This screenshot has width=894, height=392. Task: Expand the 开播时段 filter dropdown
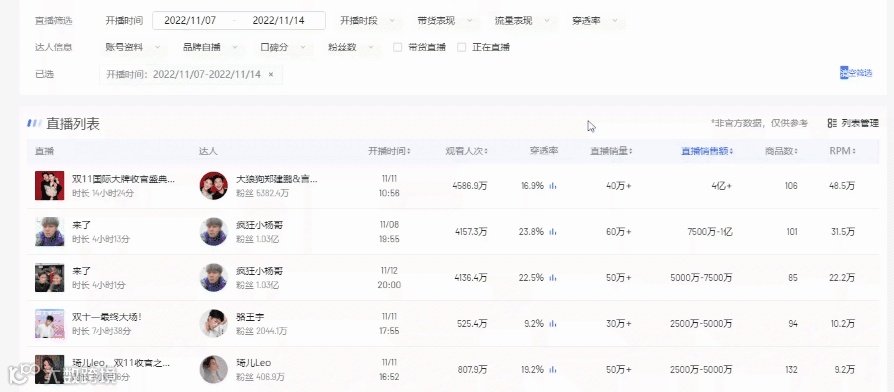(x=368, y=21)
